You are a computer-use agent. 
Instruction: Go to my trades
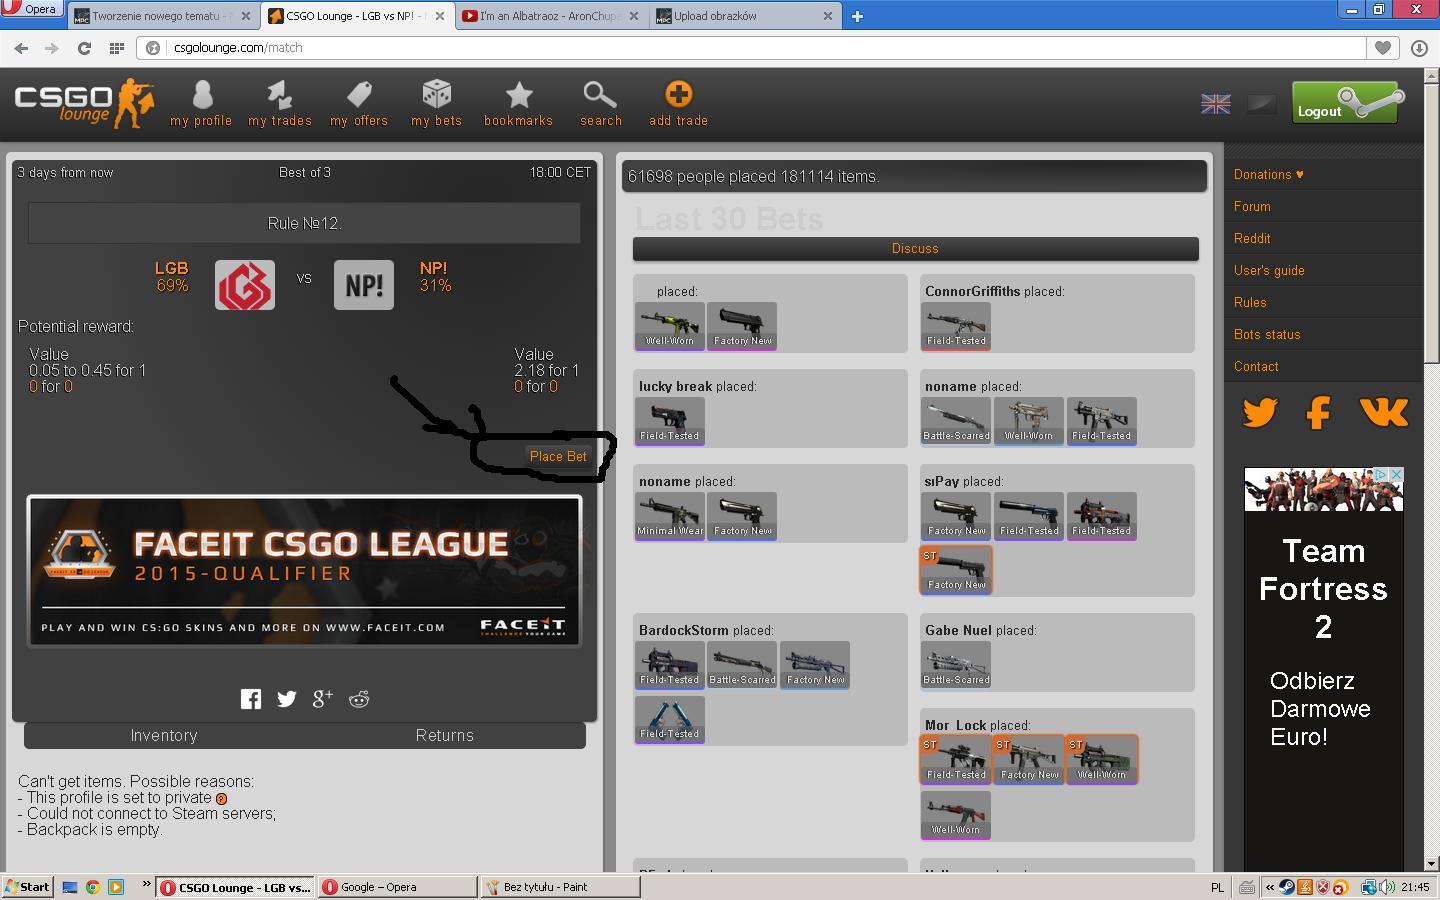280,104
